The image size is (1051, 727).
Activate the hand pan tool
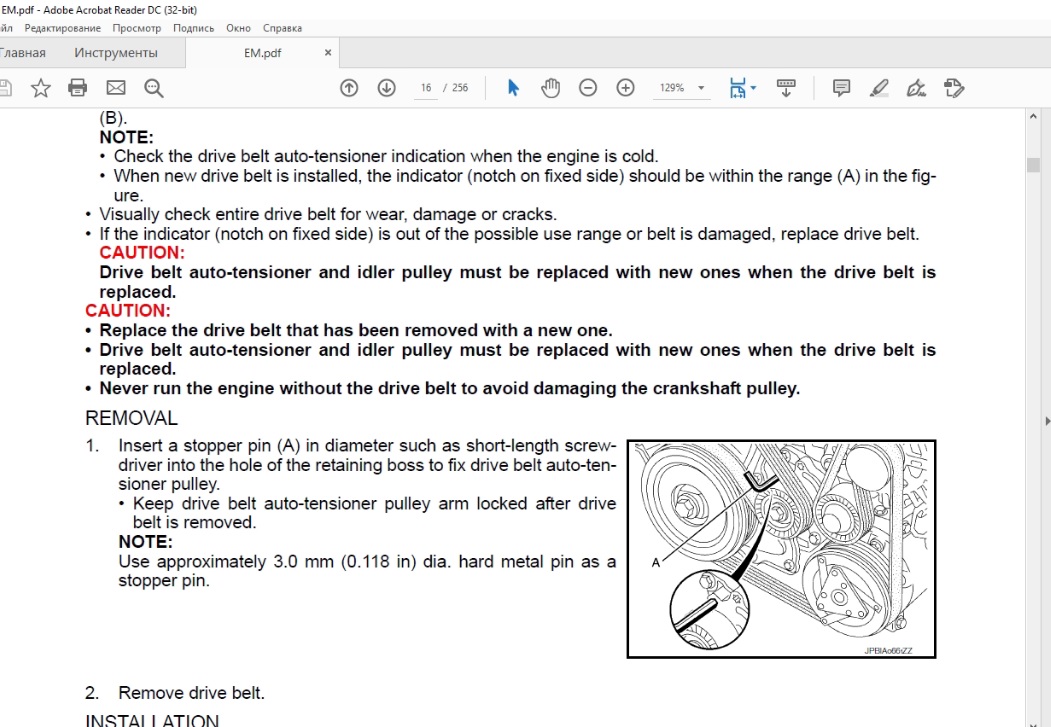click(x=551, y=88)
